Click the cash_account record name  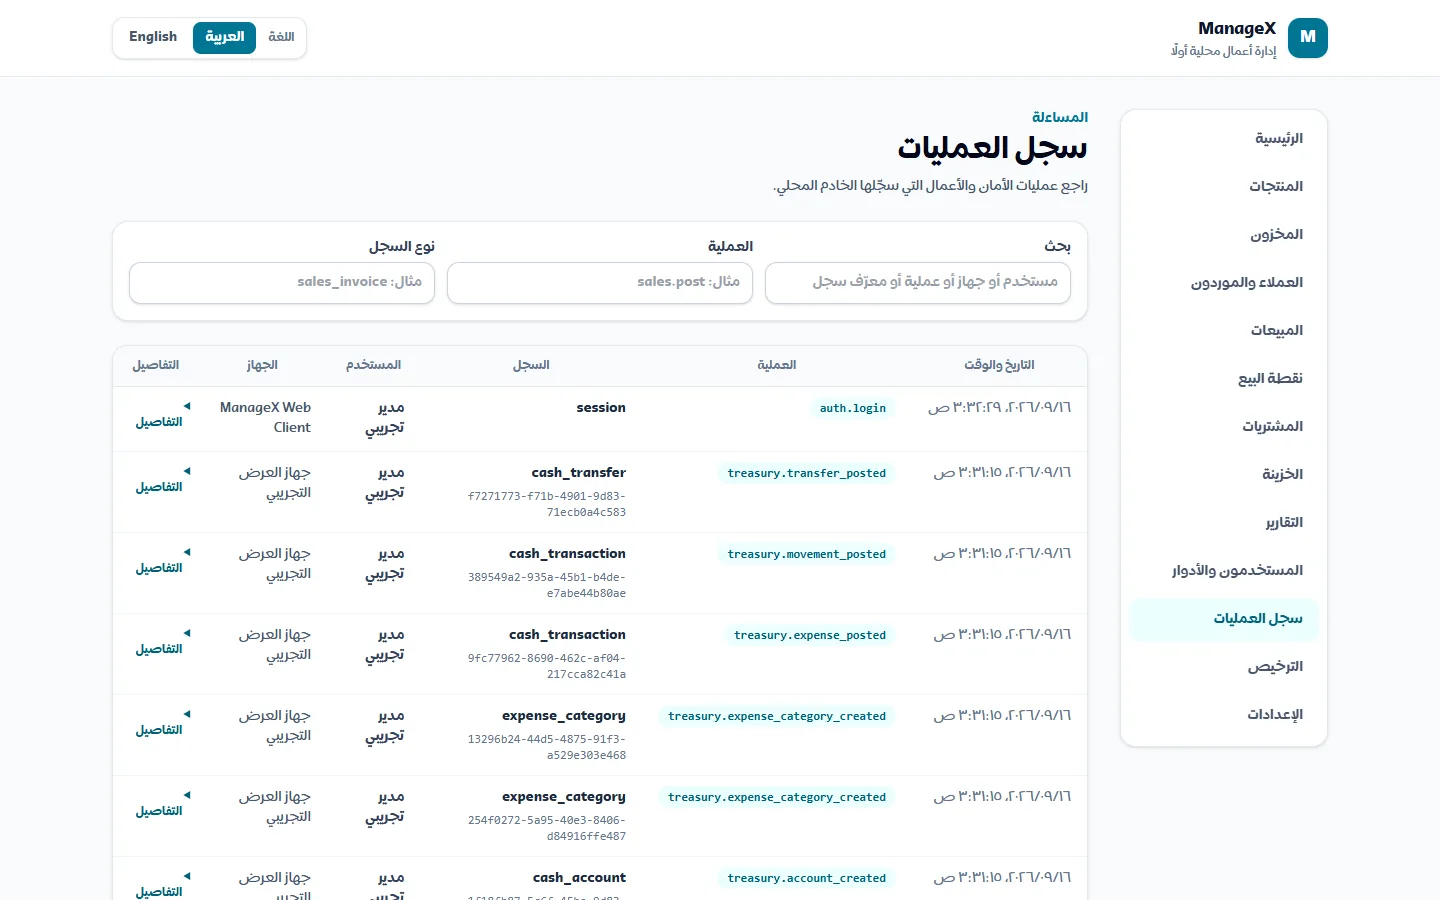[580, 878]
